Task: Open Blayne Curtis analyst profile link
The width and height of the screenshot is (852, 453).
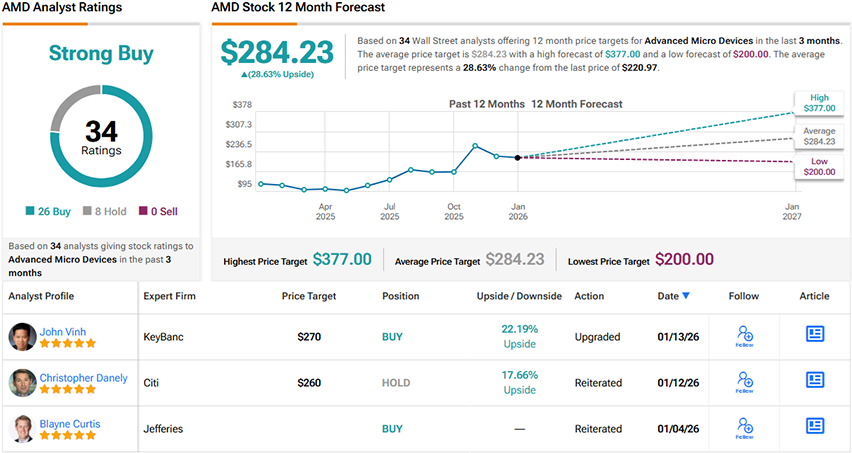Action: (70, 423)
